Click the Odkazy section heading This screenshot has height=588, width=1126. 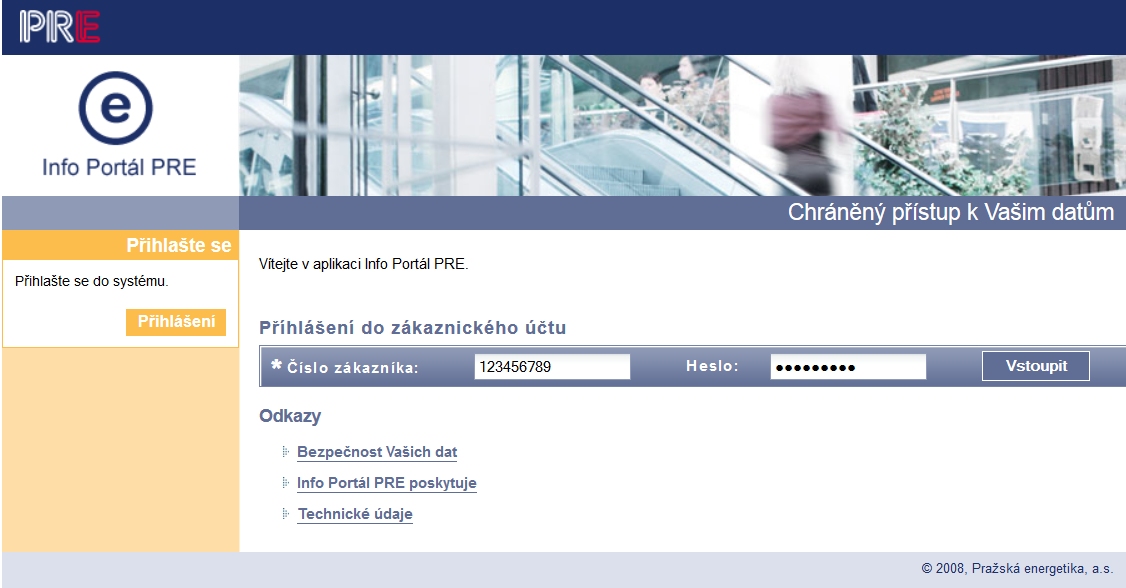click(x=290, y=416)
